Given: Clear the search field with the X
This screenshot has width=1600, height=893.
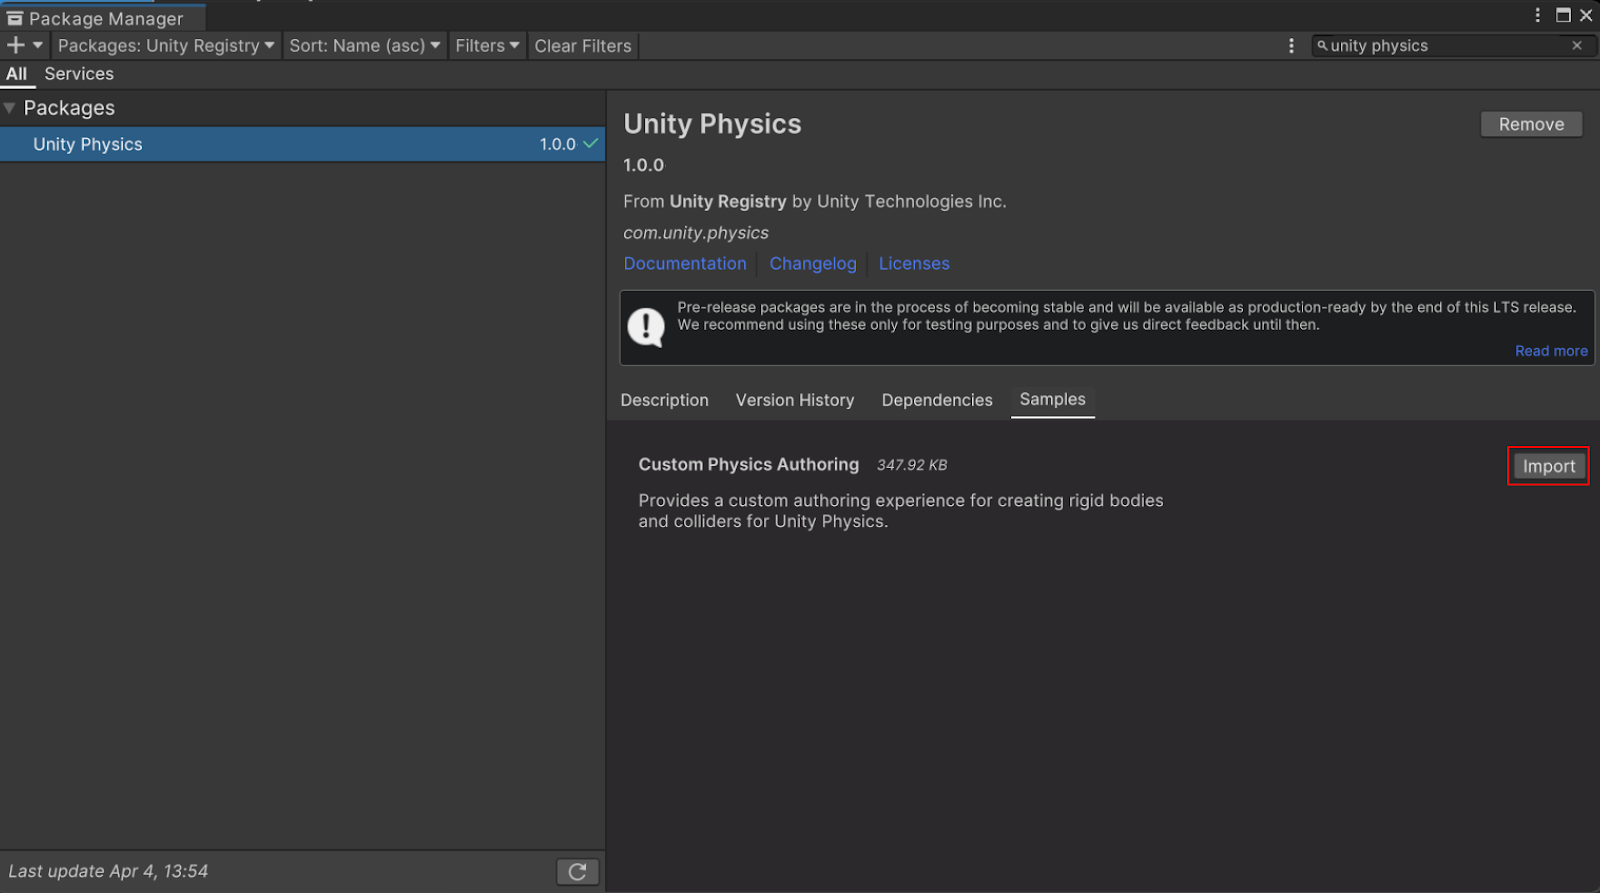Looking at the screenshot, I should point(1577,46).
